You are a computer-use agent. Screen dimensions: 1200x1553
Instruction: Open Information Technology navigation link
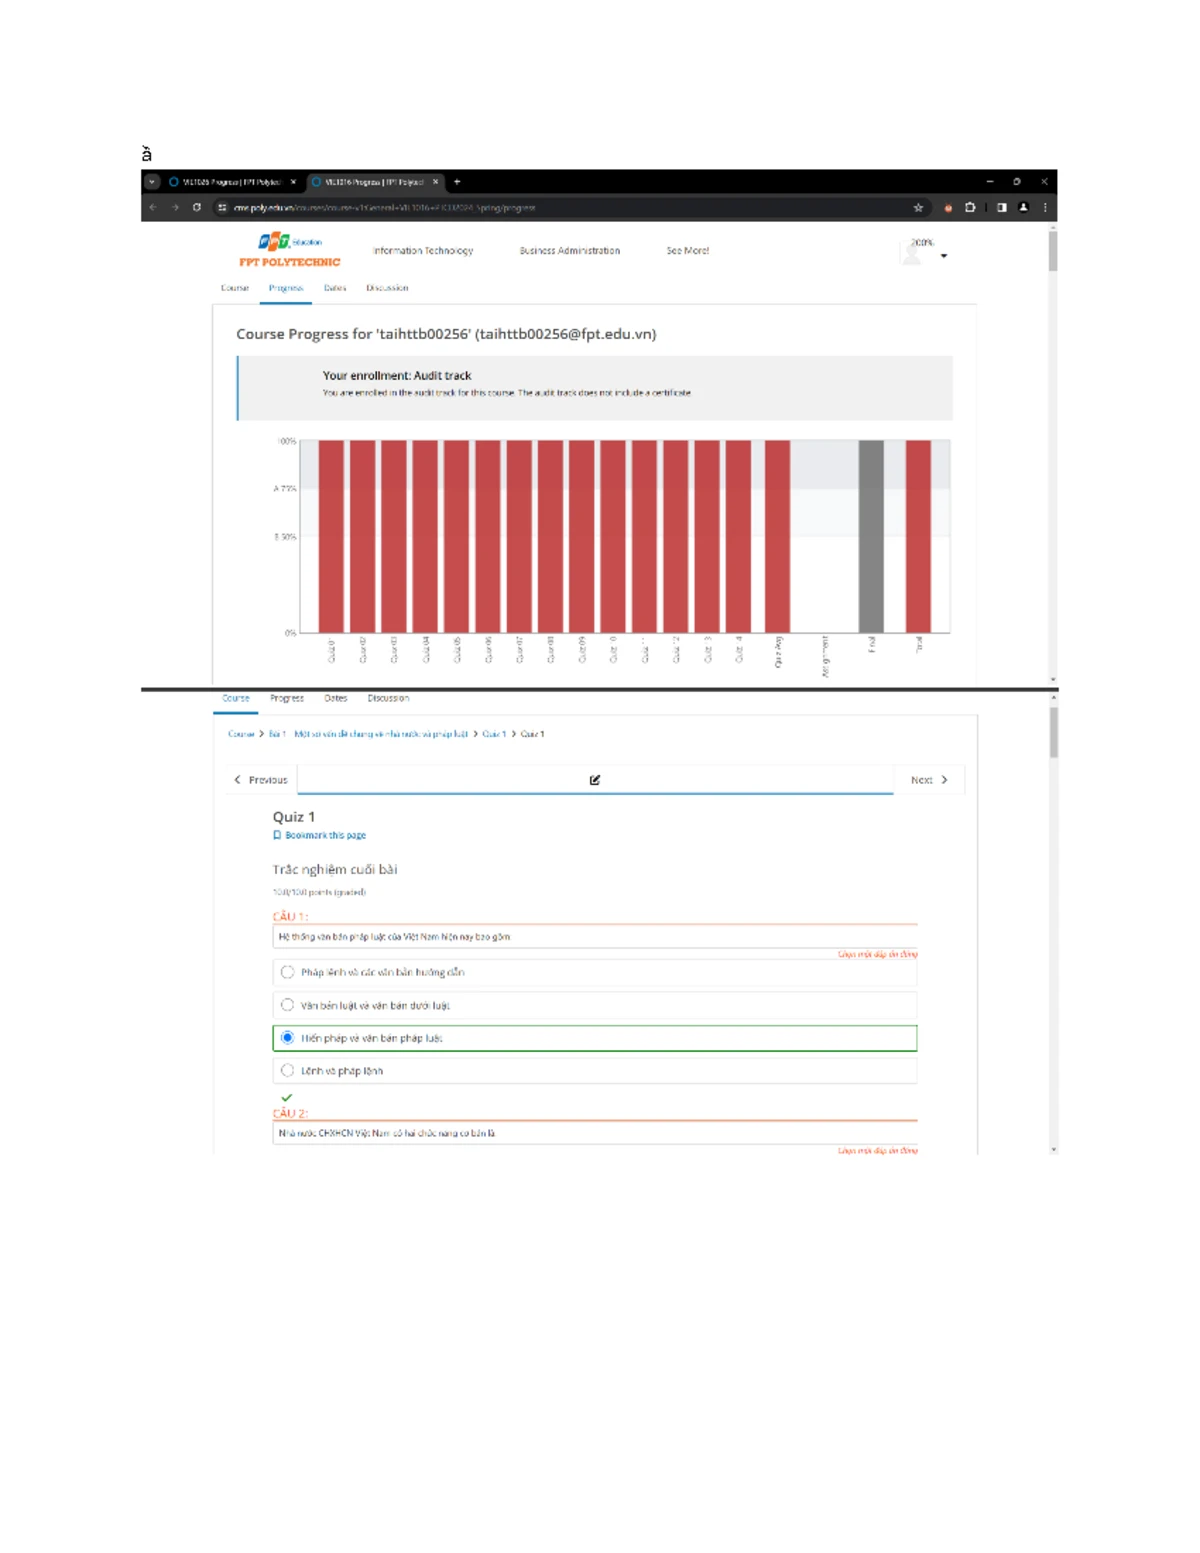tap(423, 251)
